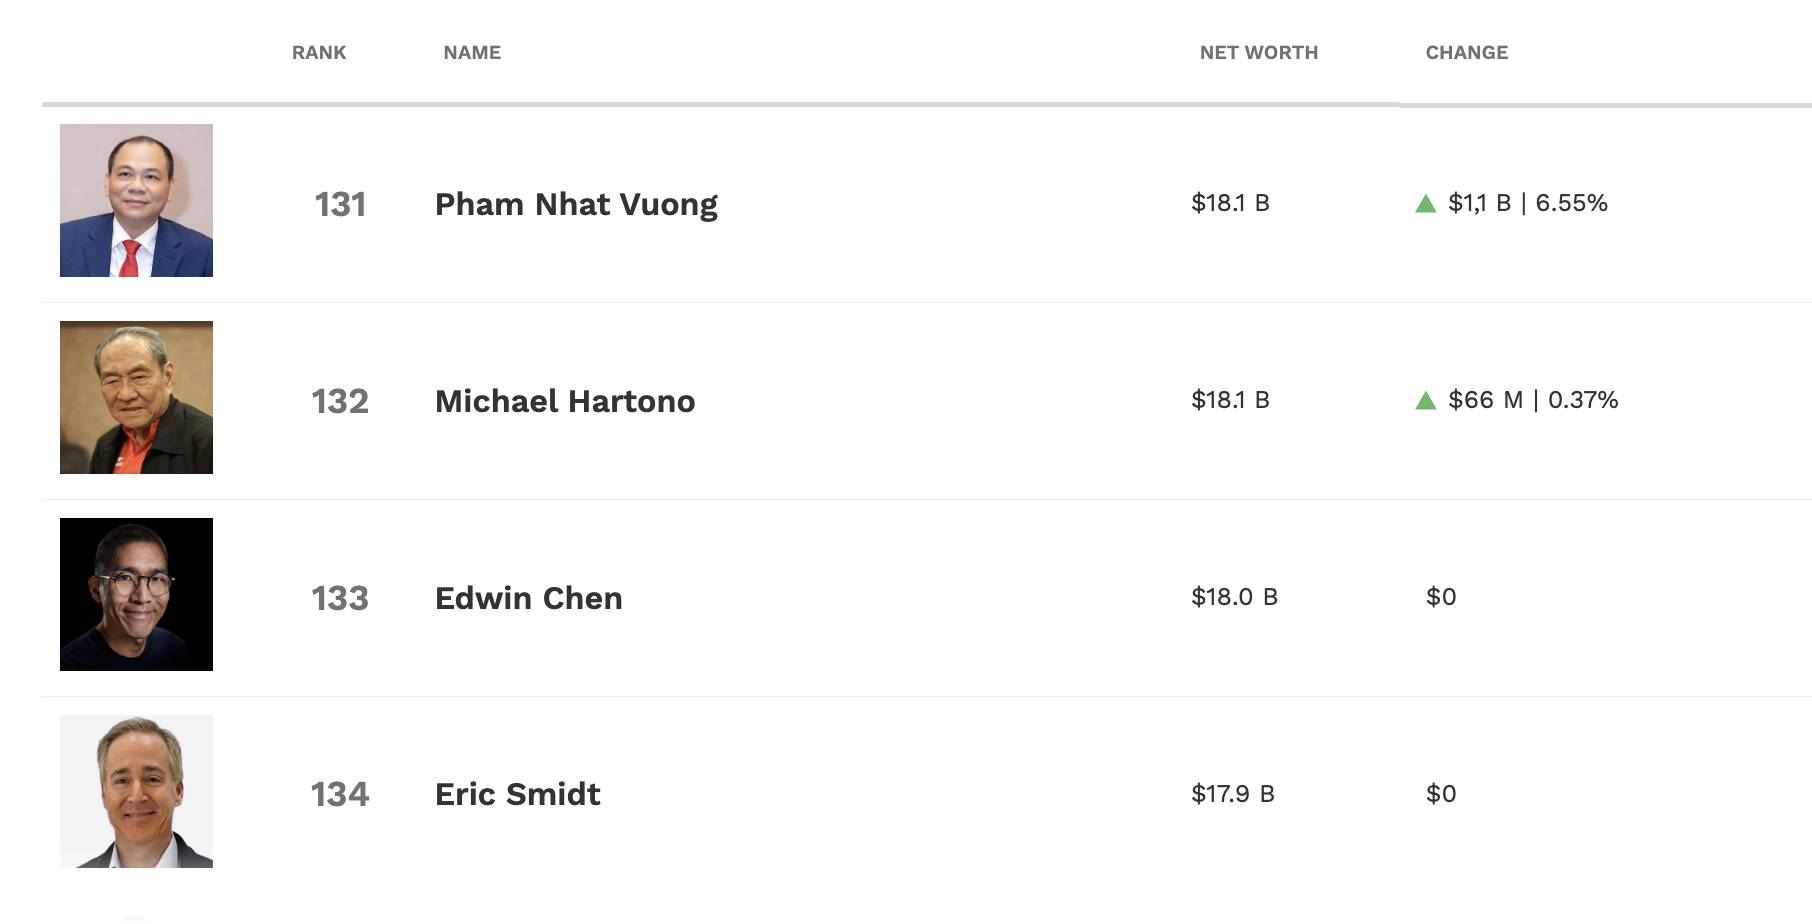Click the $18.0 B net worth value
This screenshot has width=1812, height=924.
point(1234,597)
